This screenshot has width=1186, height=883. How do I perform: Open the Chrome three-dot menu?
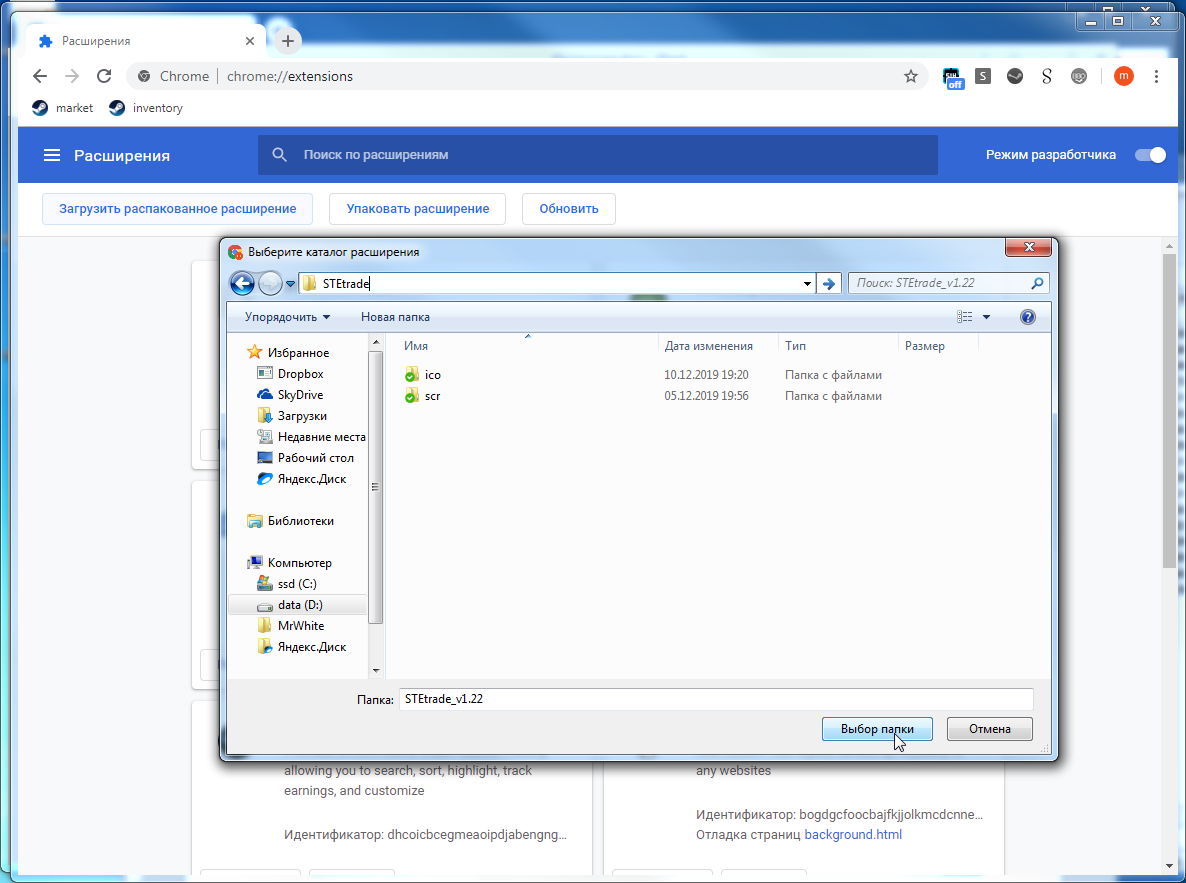click(x=1156, y=76)
